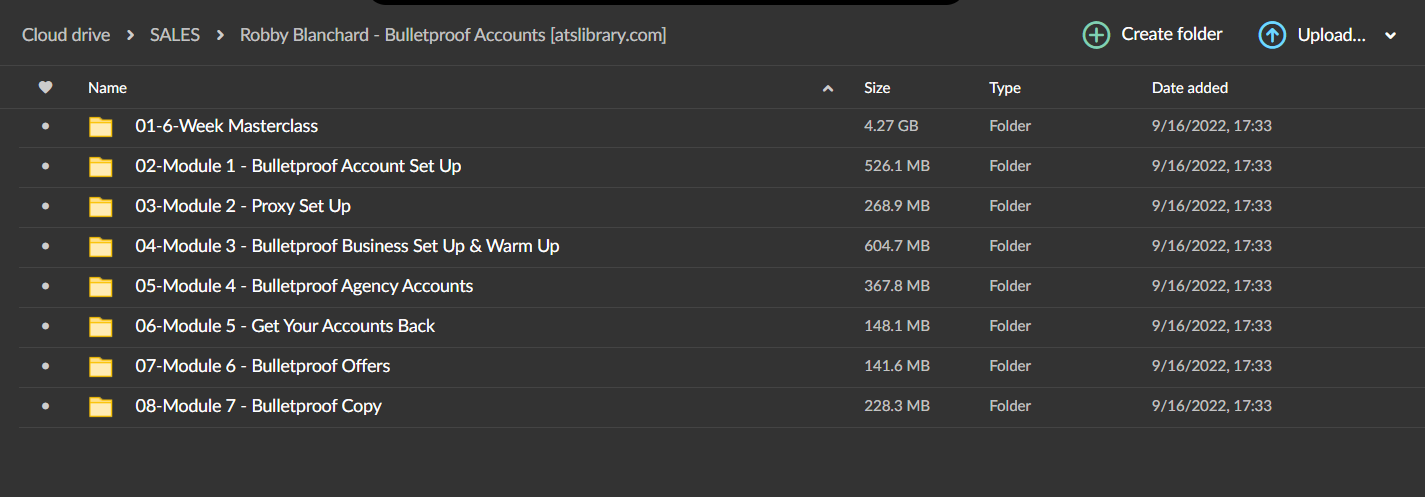Screen dimensions: 1425x497
Task: Click the folder icon for 03-Module 2 - Proxy Set Up
Action: coord(100,206)
